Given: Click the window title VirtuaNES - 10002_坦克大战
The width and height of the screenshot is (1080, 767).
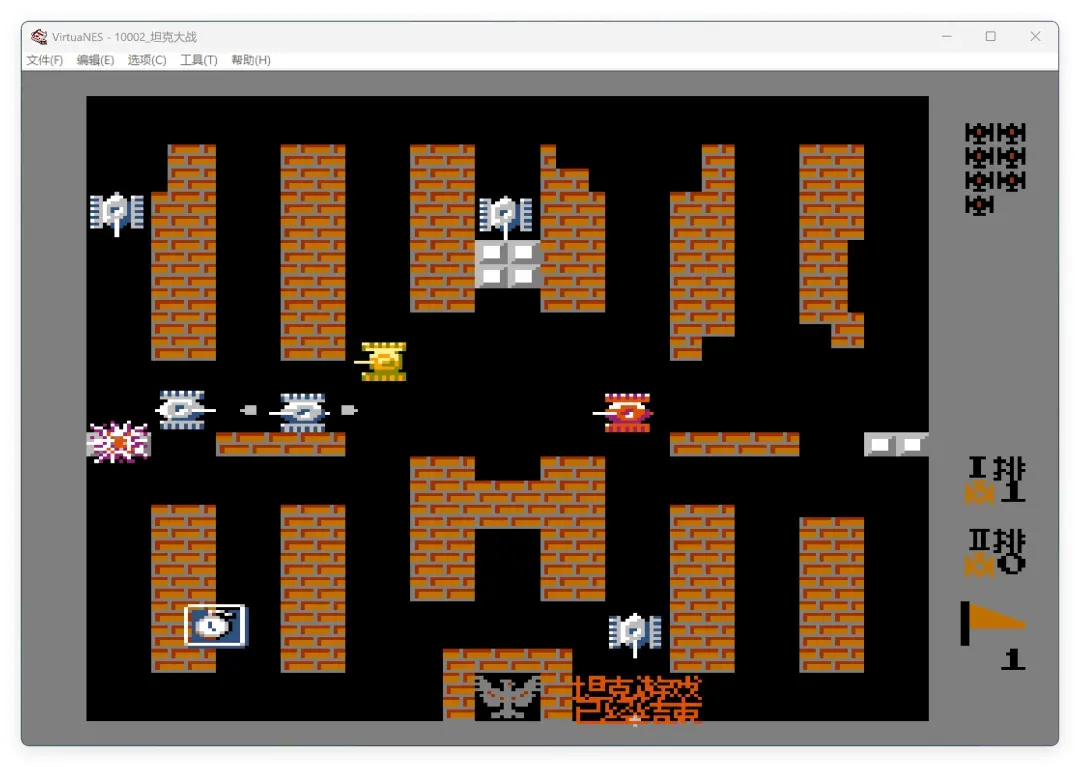Looking at the screenshot, I should pyautogui.click(x=124, y=36).
